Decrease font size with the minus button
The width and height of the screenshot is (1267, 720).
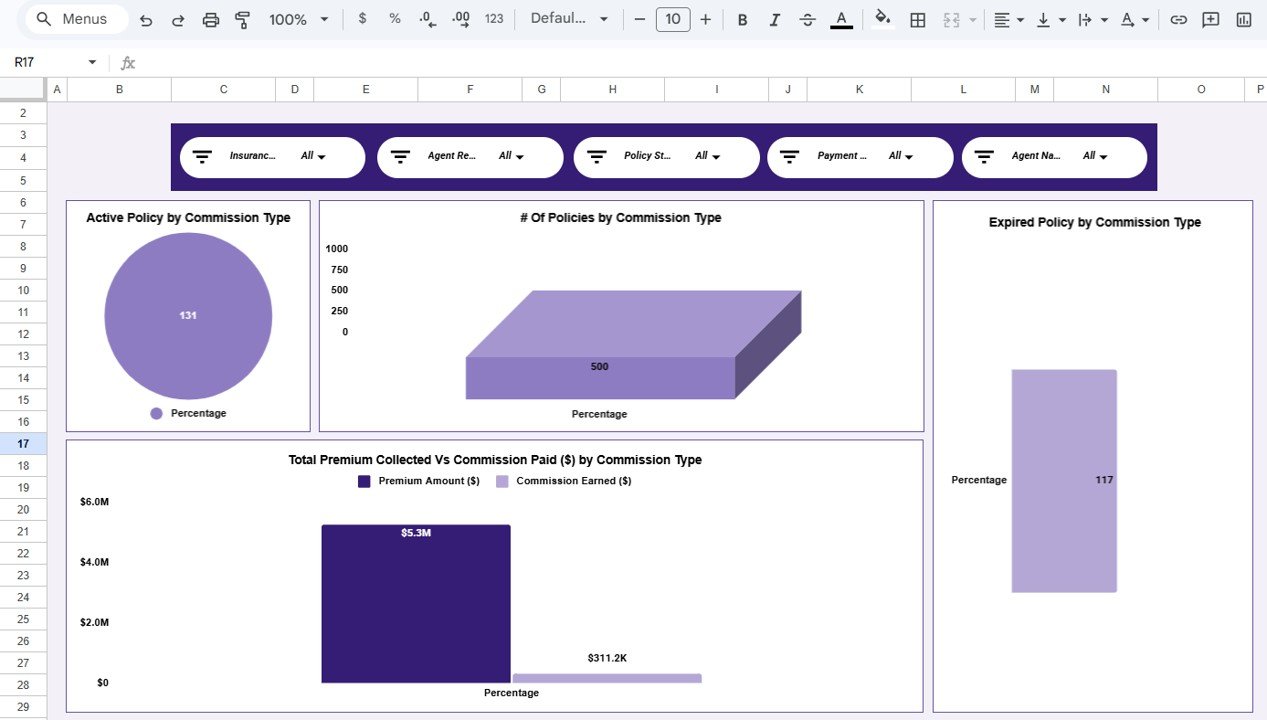[x=639, y=18]
